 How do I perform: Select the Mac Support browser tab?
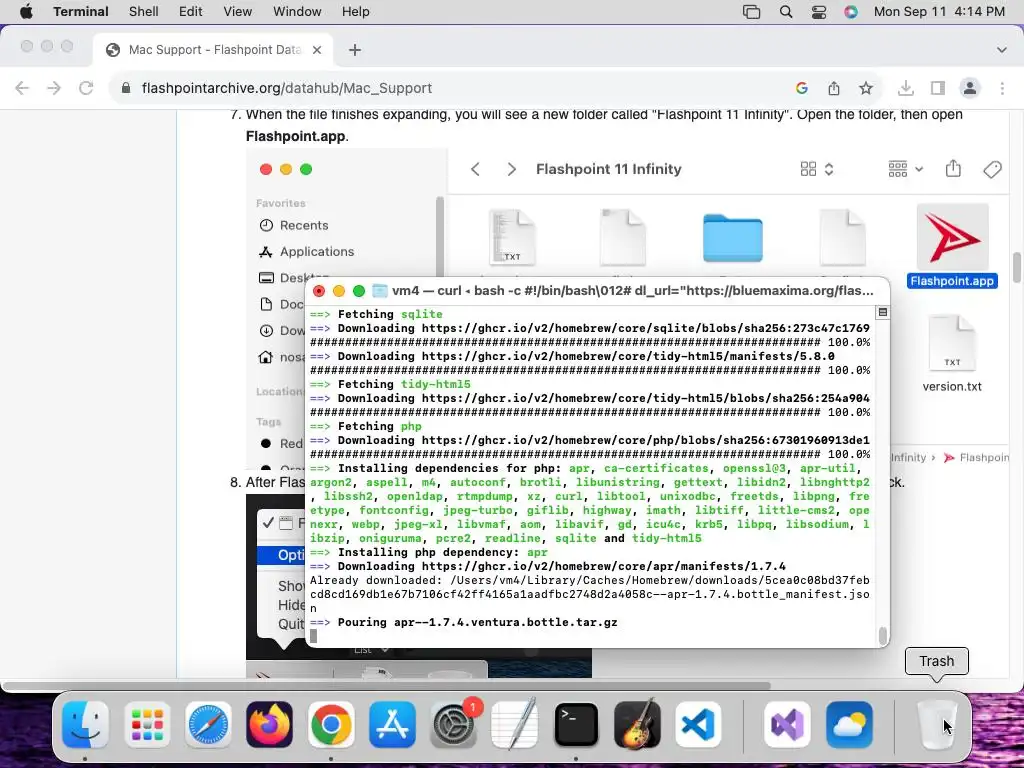coord(213,50)
